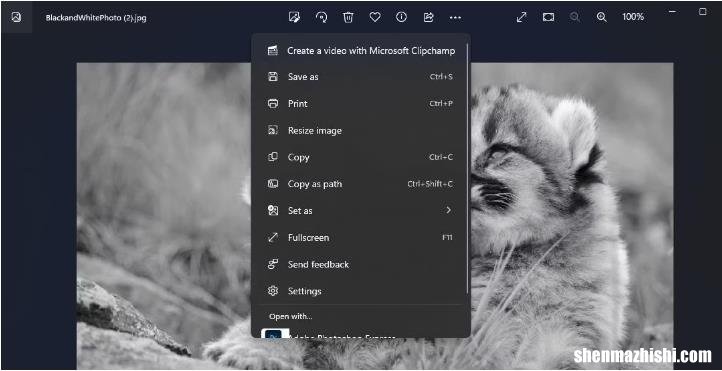Viewport: 722px width, 371px height.
Task: Choose Resize image in the menu
Action: click(x=361, y=131)
